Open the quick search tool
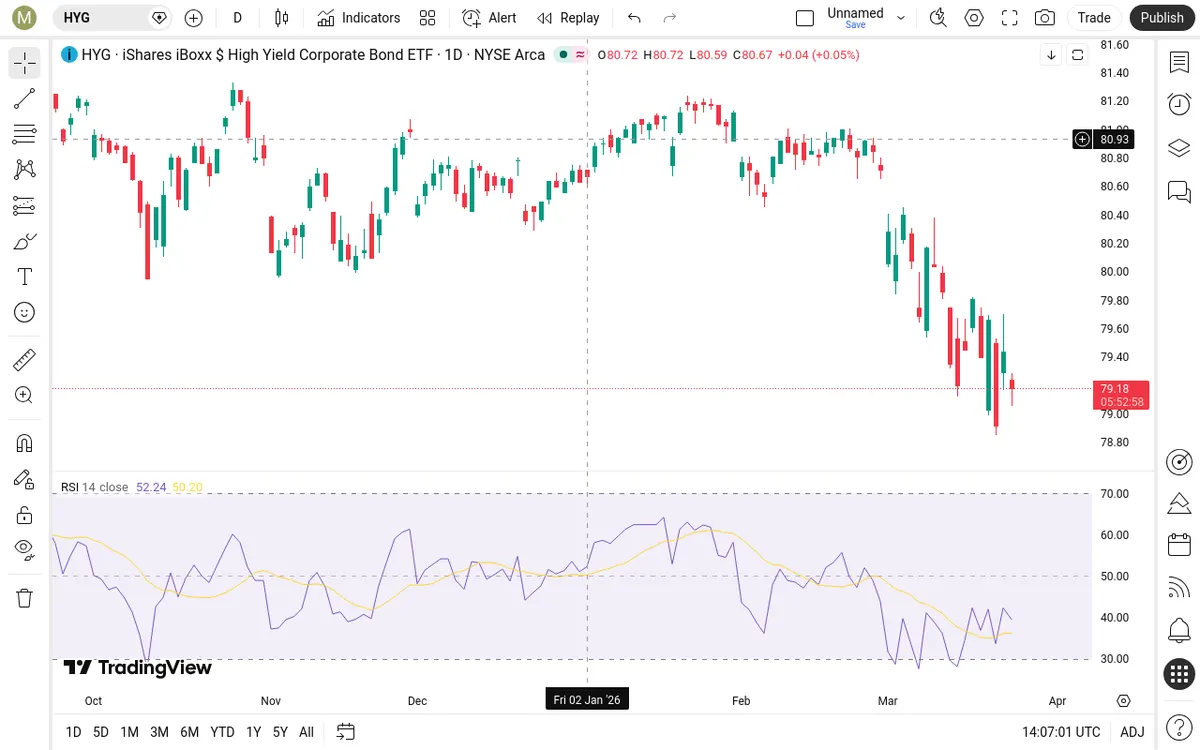This screenshot has height=750, width=1200. 937,17
